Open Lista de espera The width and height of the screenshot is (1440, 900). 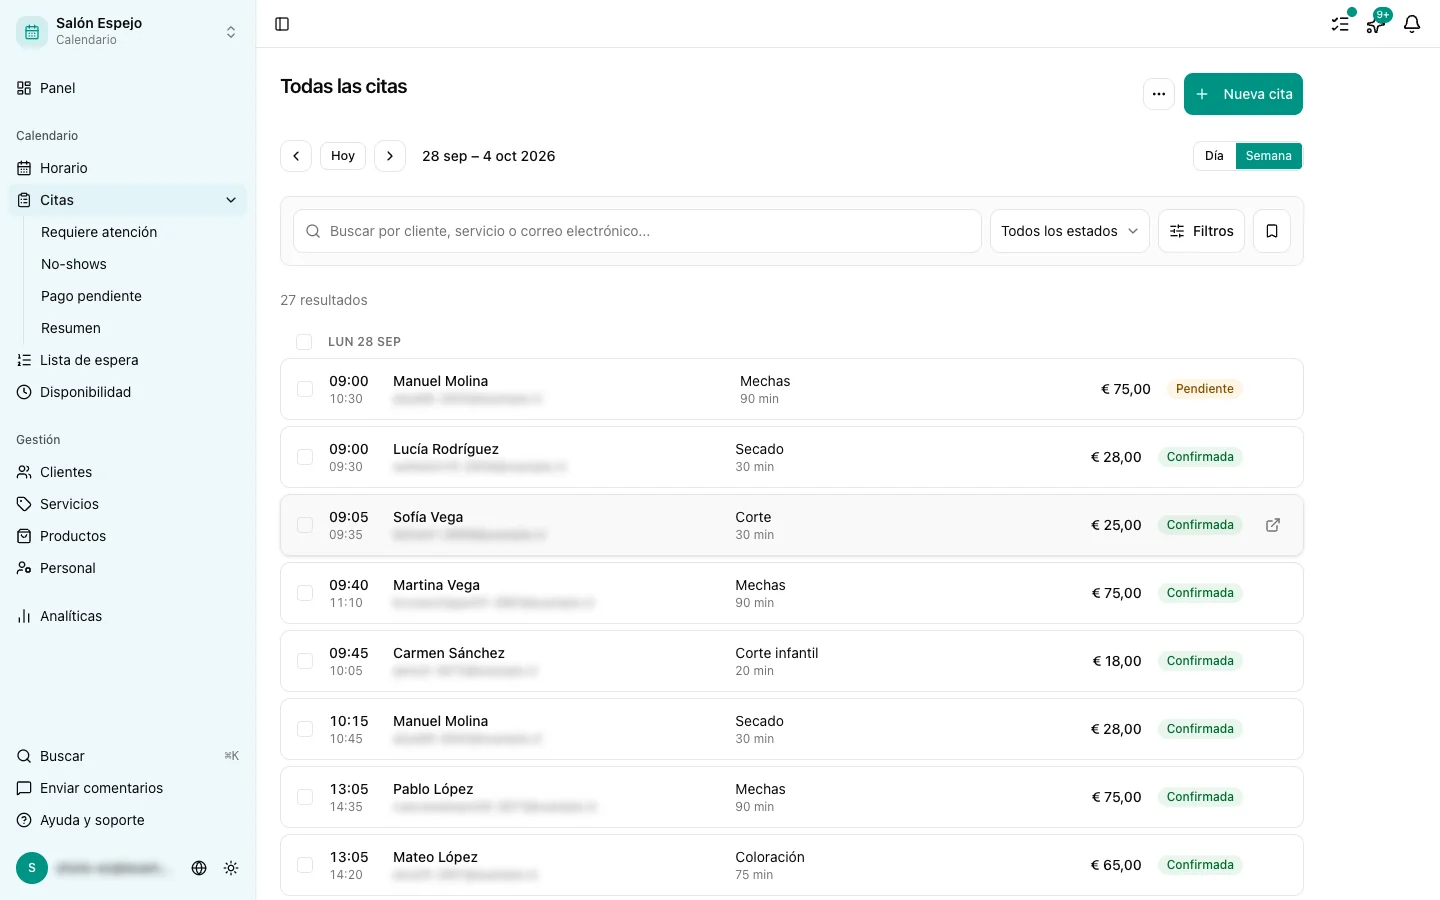(x=128, y=360)
